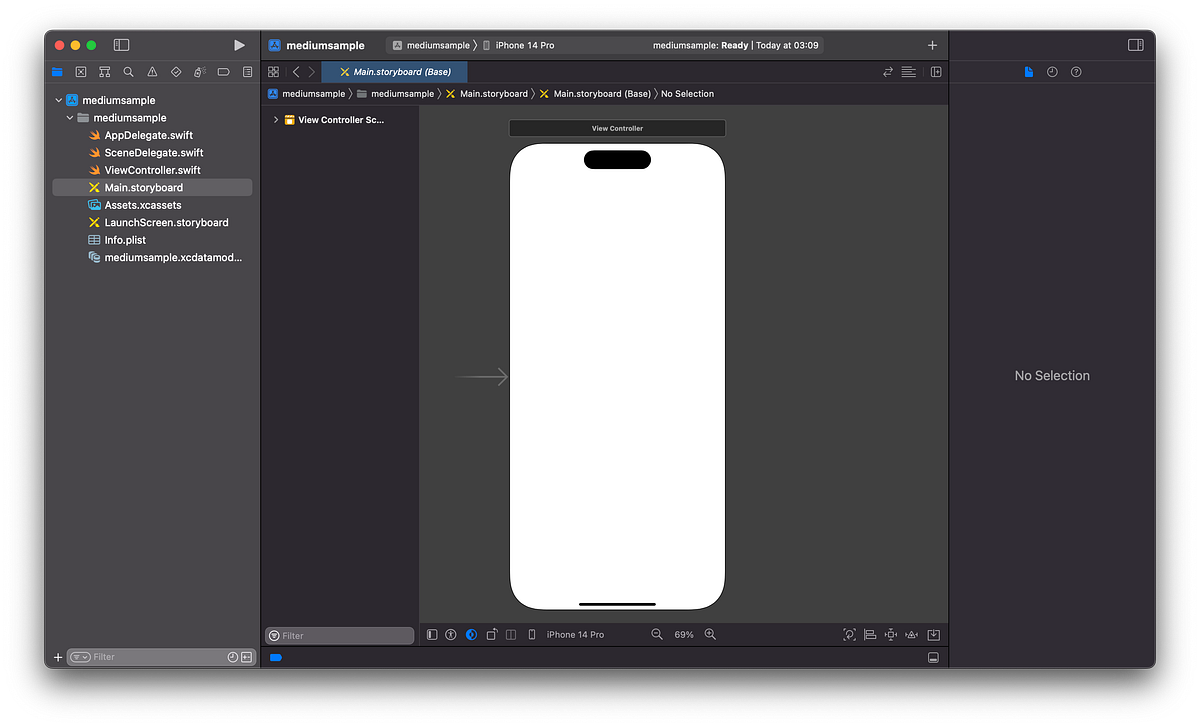Toggle device bezels with the phone icon
The height and width of the screenshot is (727, 1200).
(x=532, y=634)
